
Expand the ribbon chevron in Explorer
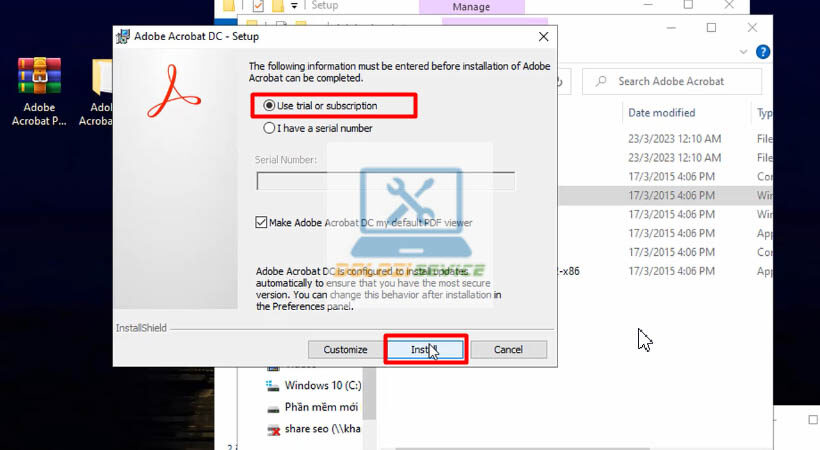coord(743,52)
